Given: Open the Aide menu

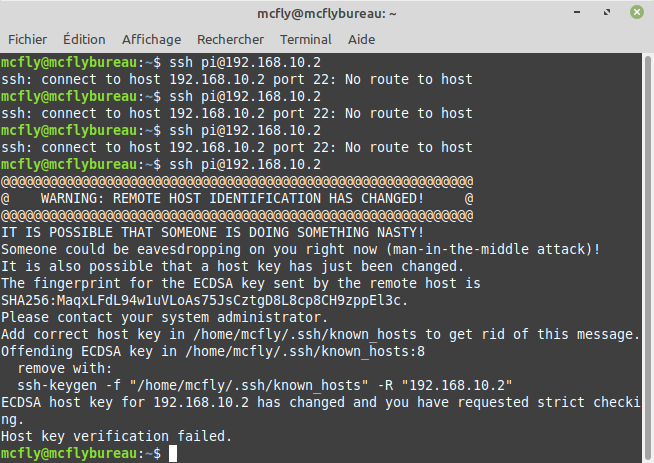Looking at the screenshot, I should [361, 40].
